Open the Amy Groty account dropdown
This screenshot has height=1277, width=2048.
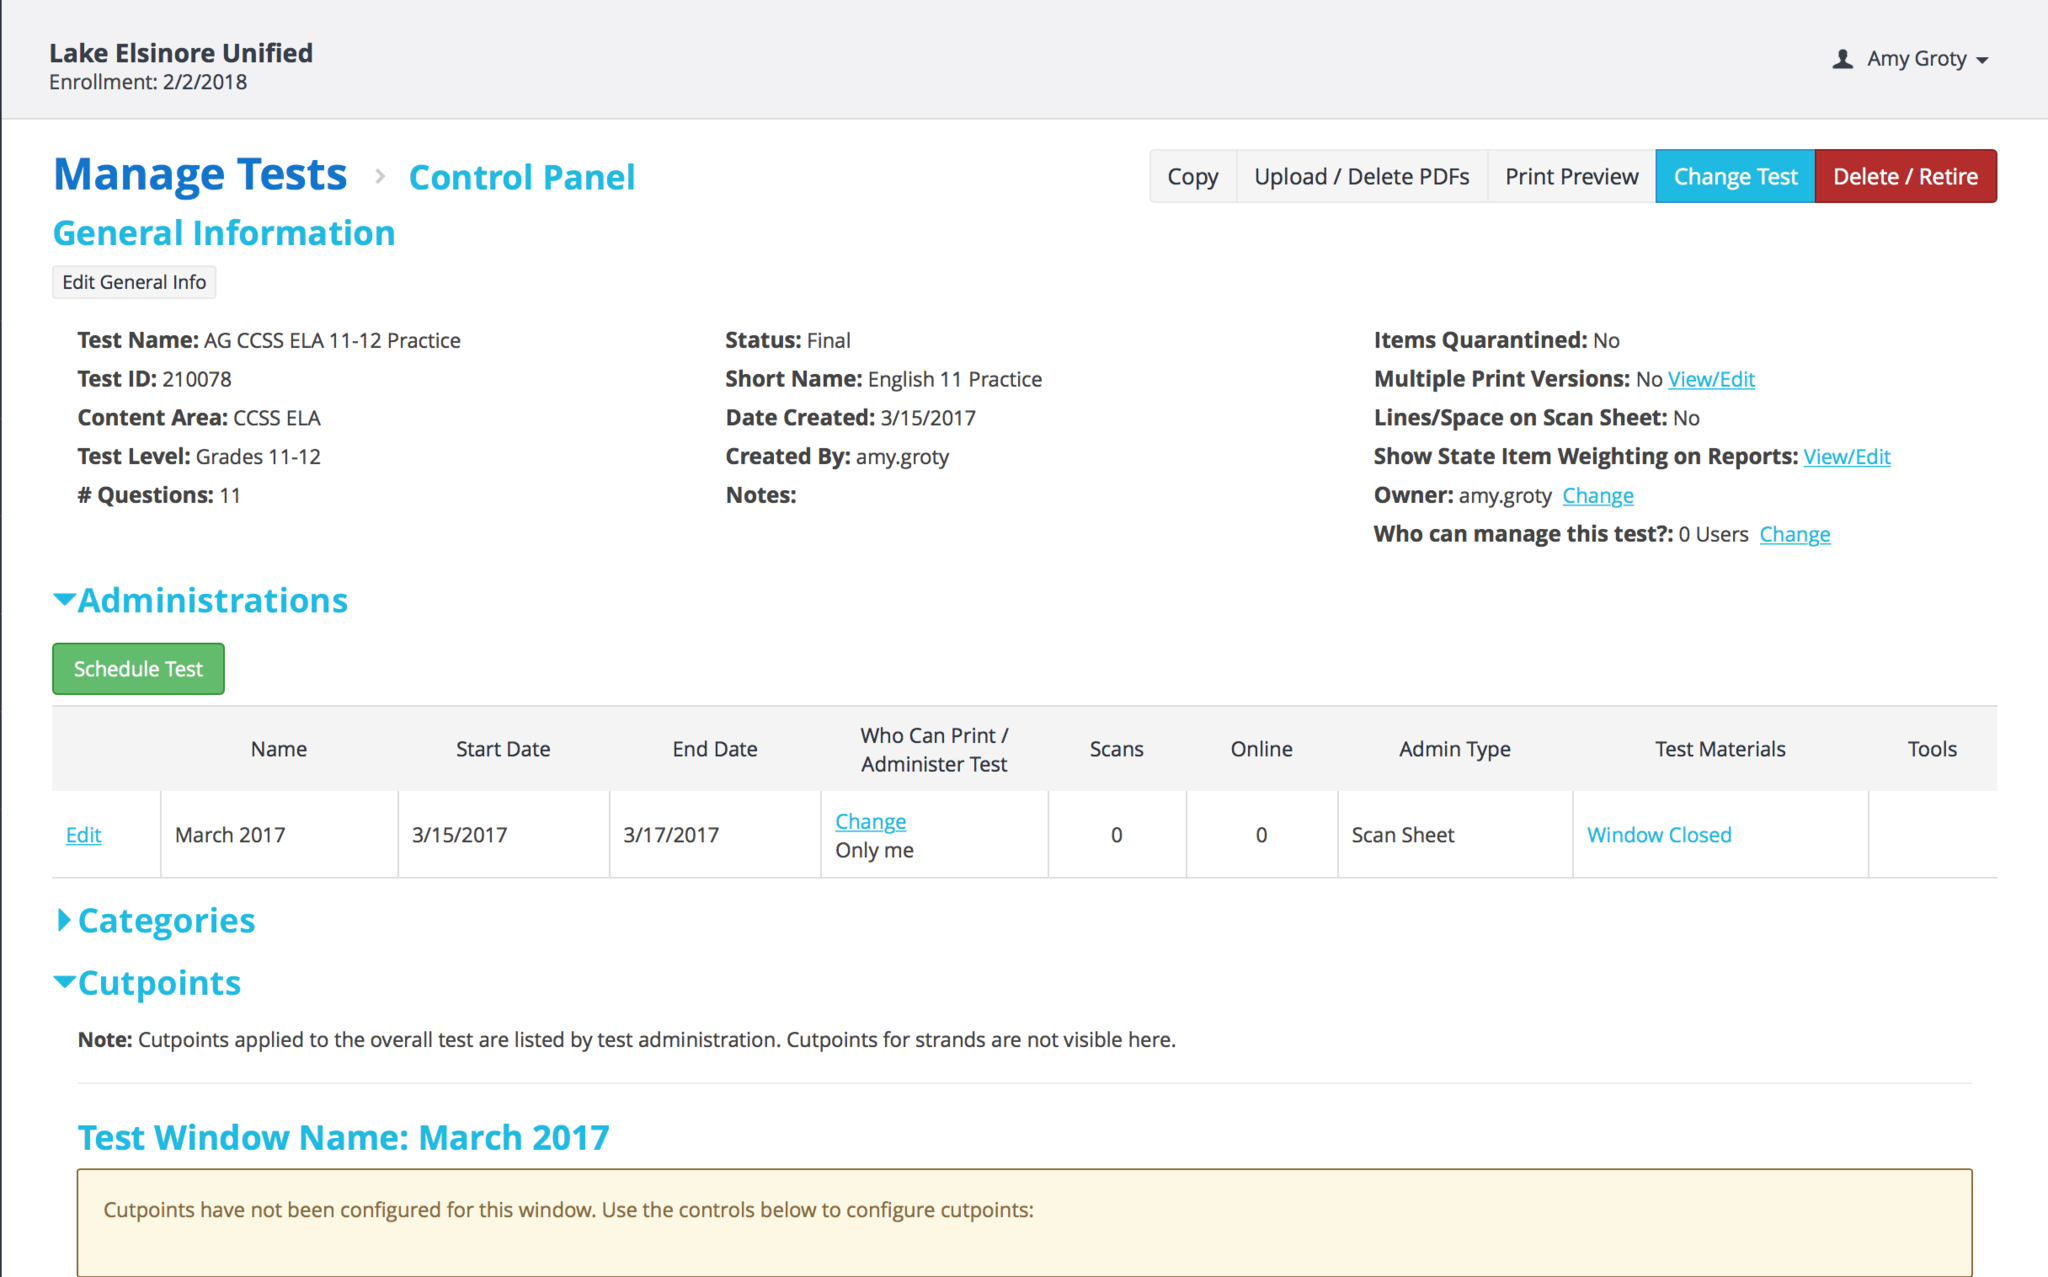coord(1927,59)
